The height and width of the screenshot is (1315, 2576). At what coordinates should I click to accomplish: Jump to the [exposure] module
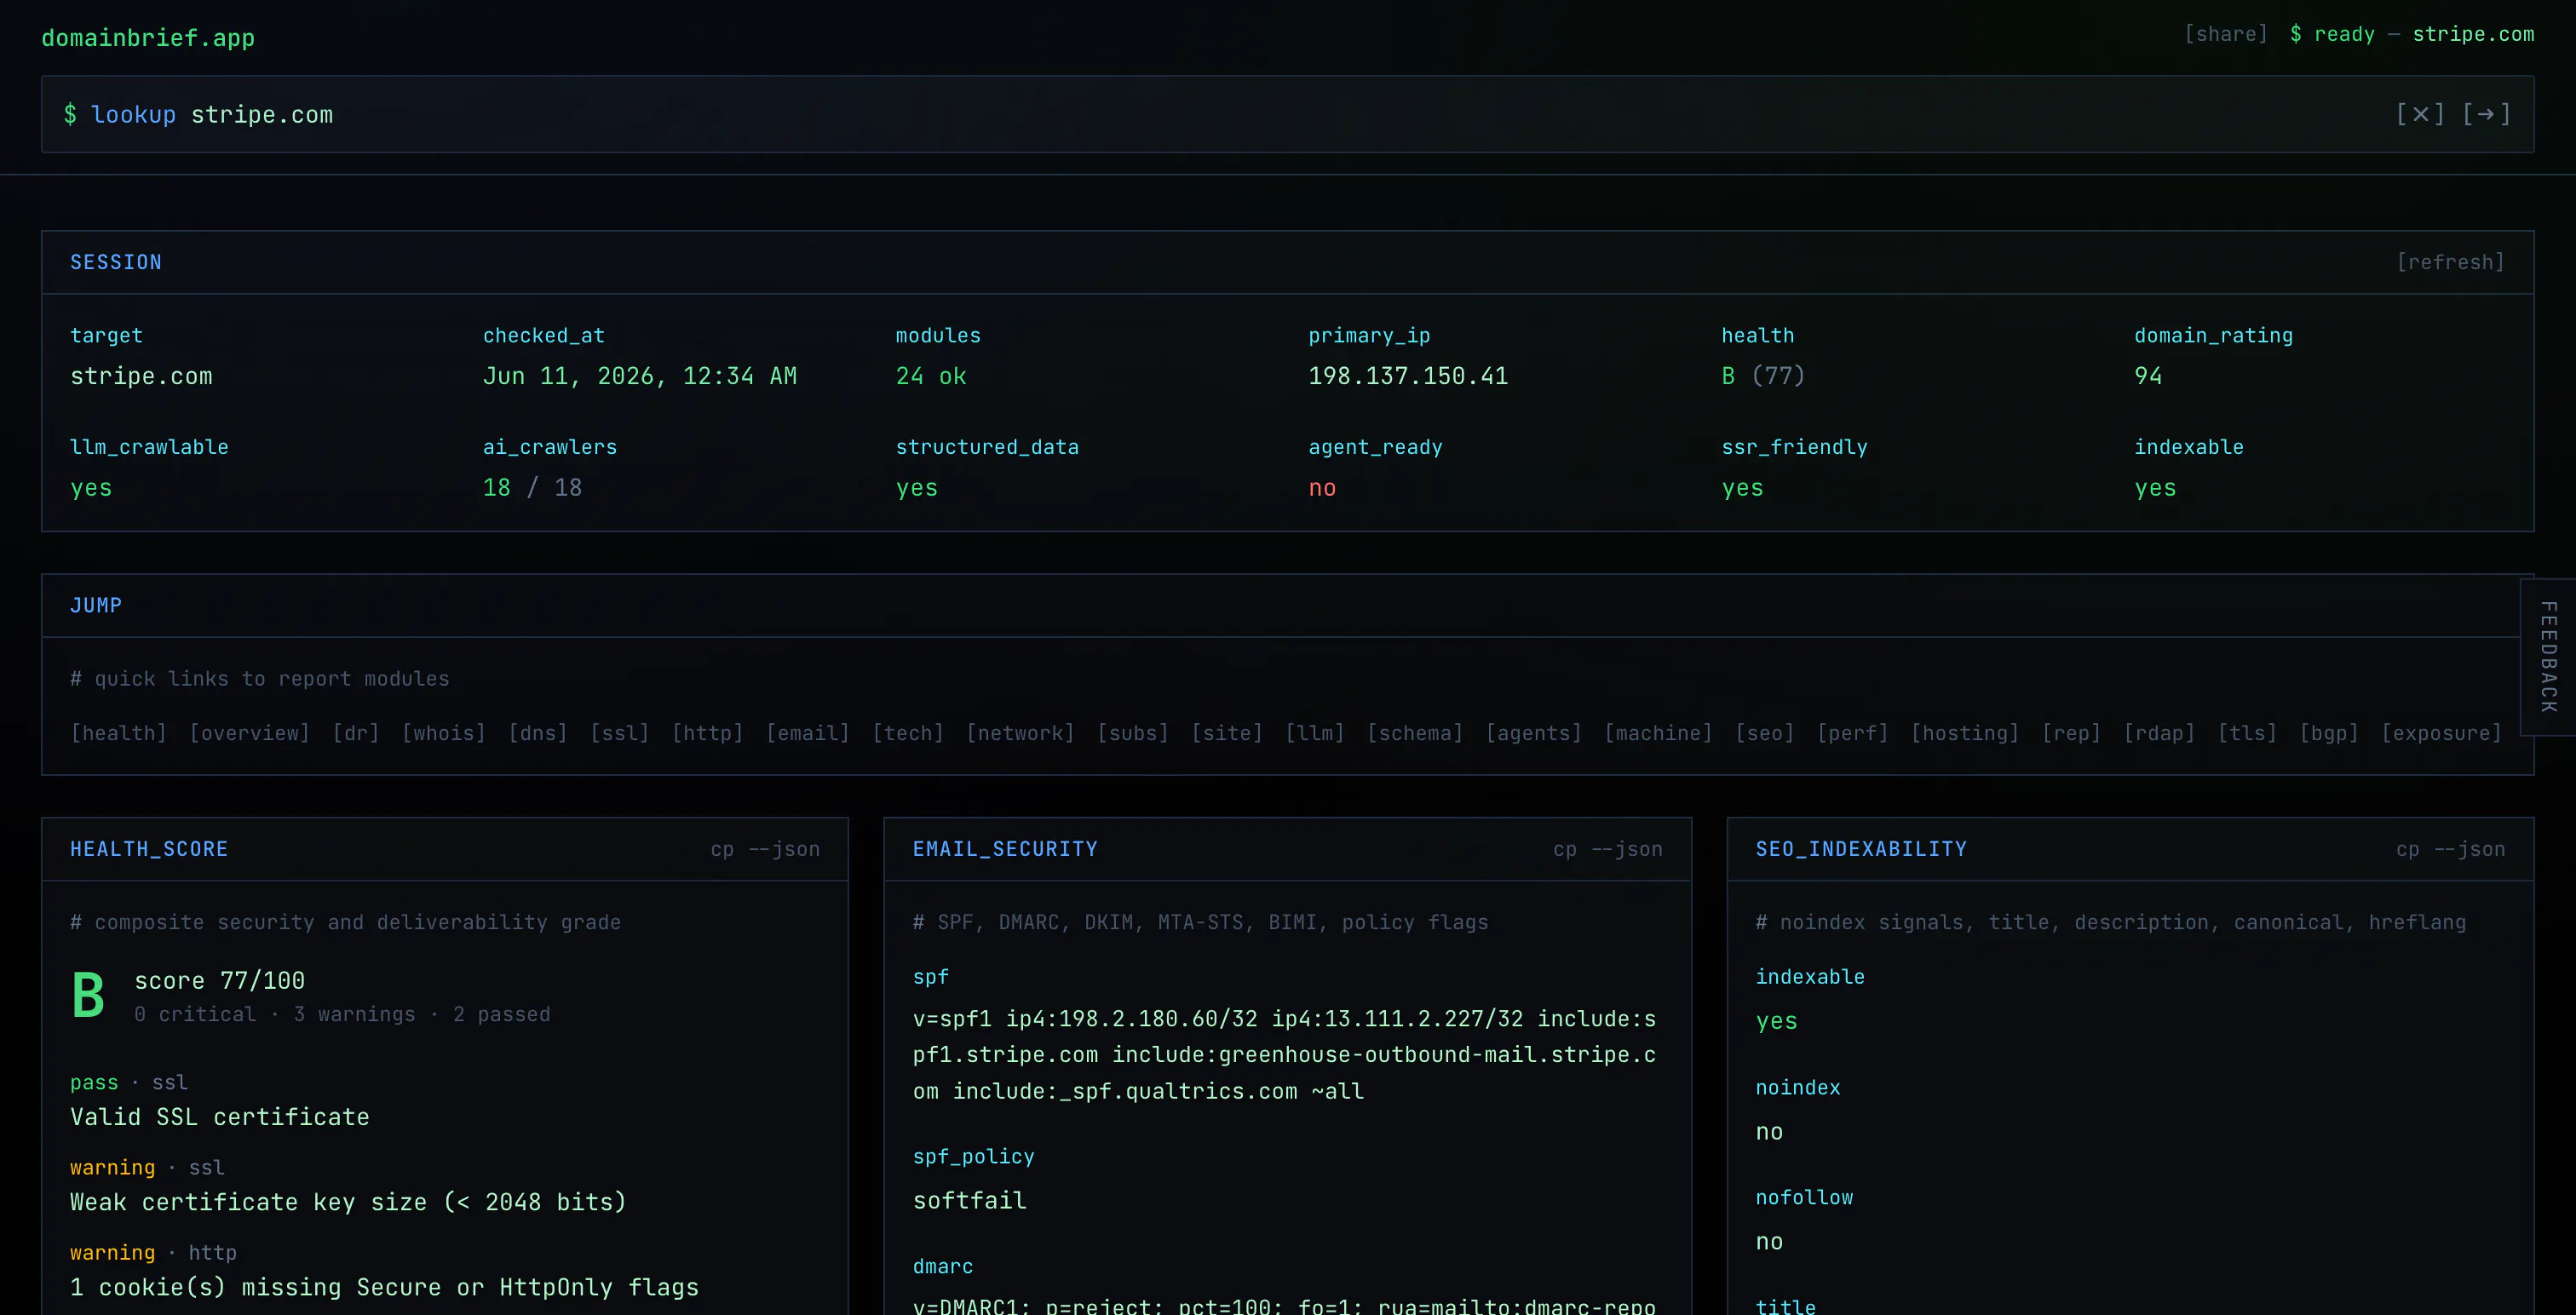[x=2442, y=733]
